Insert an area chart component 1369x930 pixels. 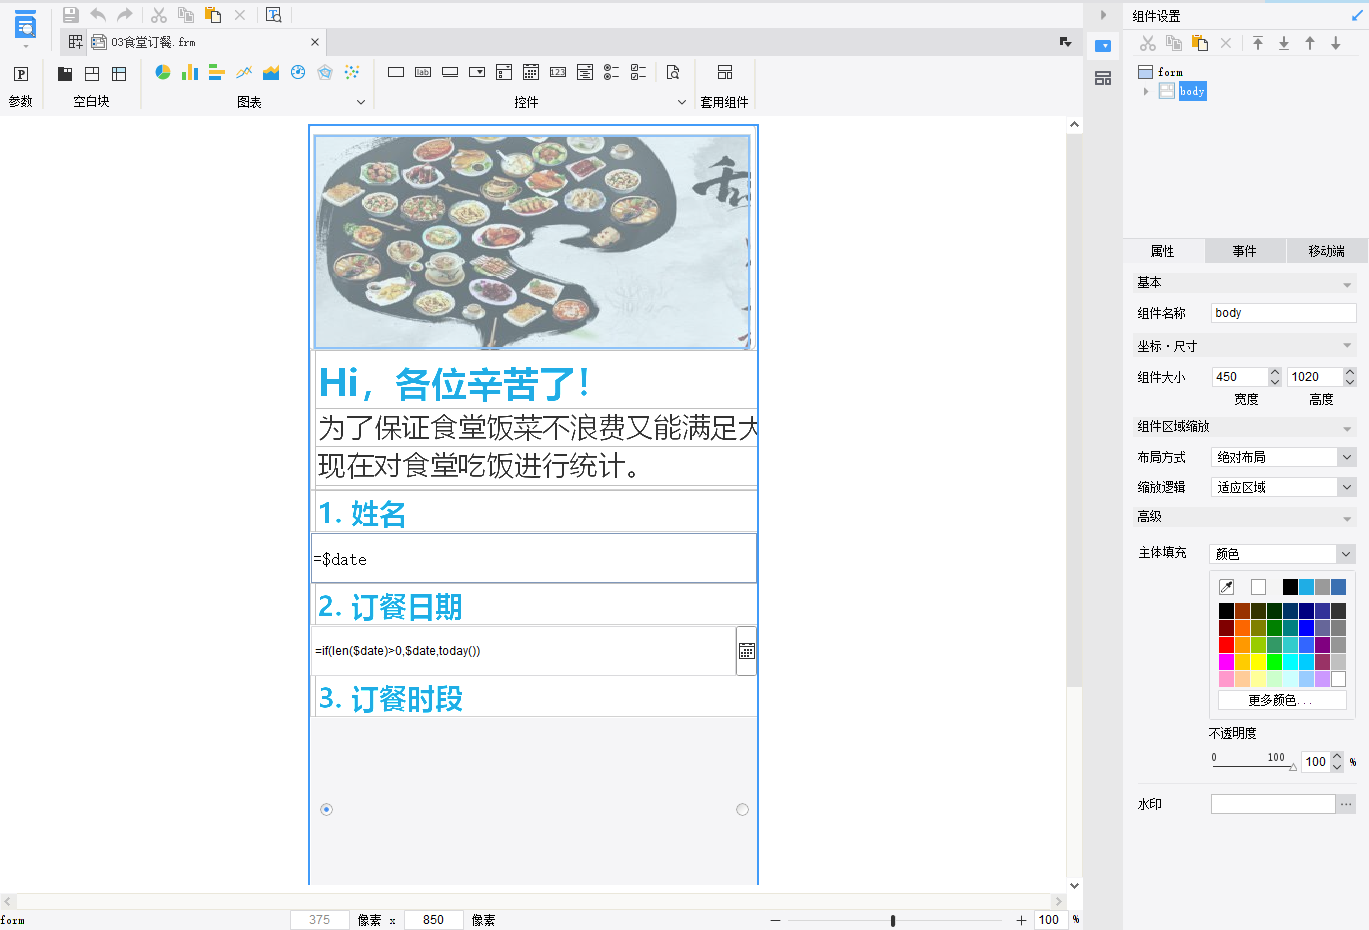[x=271, y=72]
